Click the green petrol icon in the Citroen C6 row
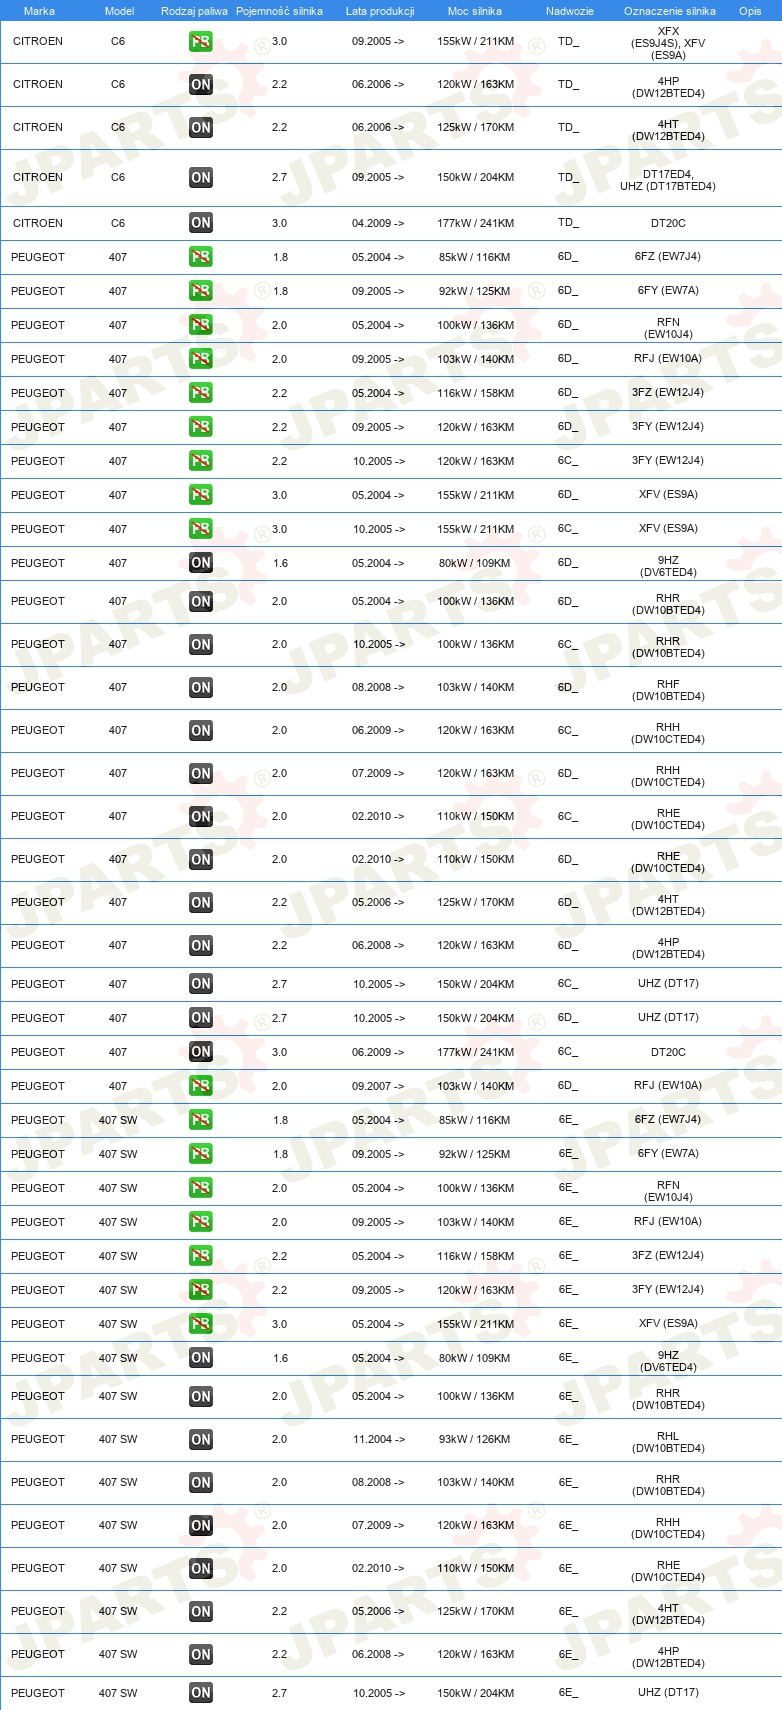 [x=201, y=42]
